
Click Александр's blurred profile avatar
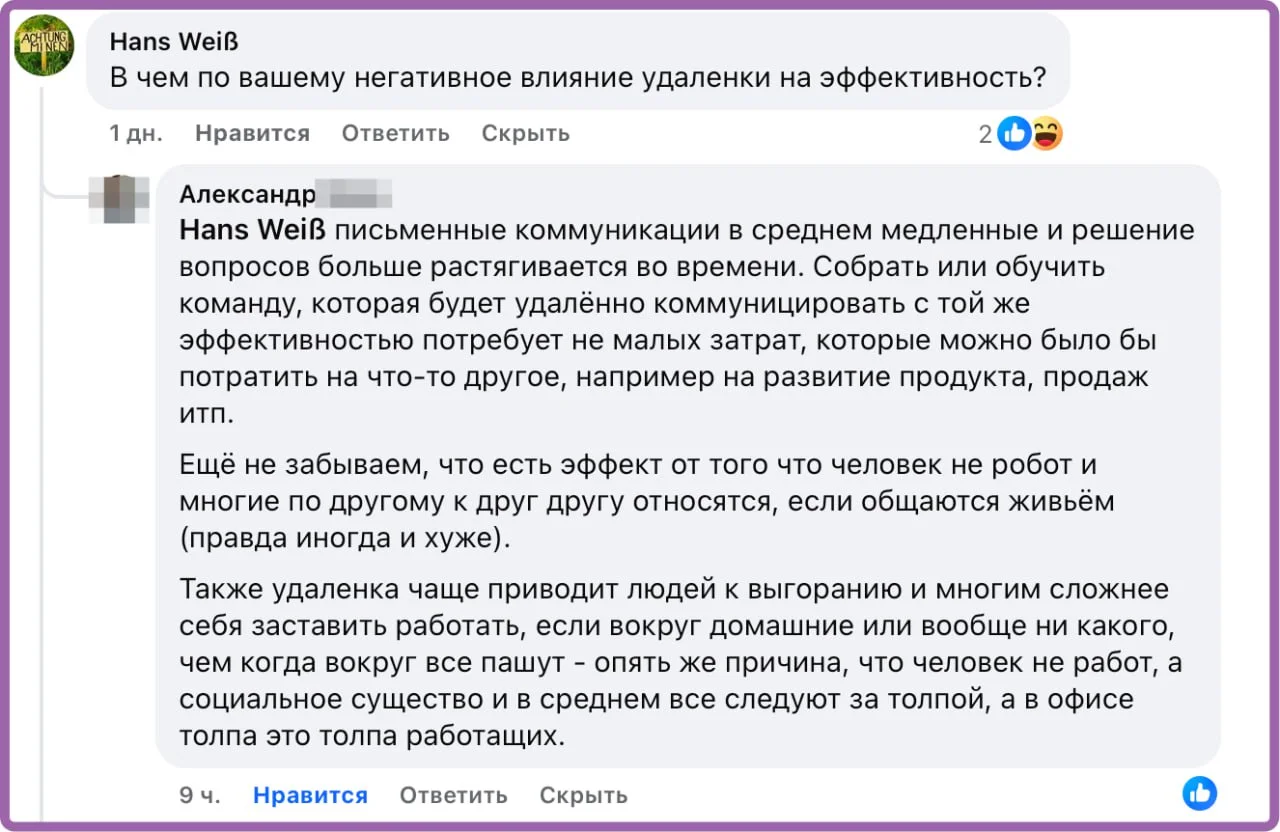click(120, 197)
